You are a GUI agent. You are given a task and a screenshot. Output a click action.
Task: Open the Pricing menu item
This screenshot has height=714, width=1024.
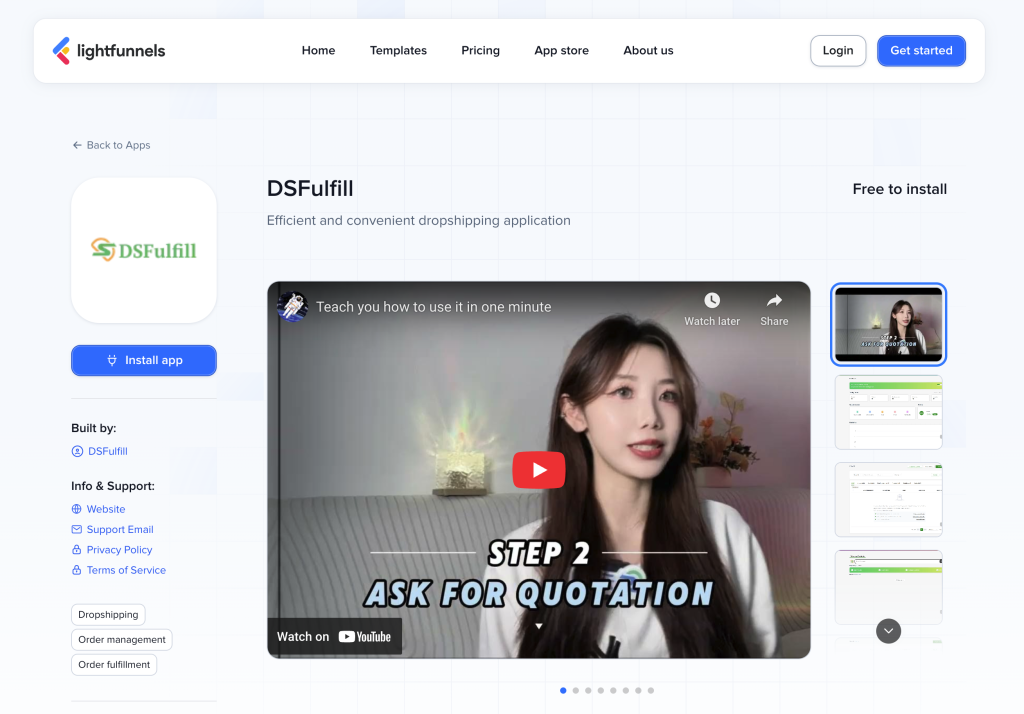pos(480,51)
